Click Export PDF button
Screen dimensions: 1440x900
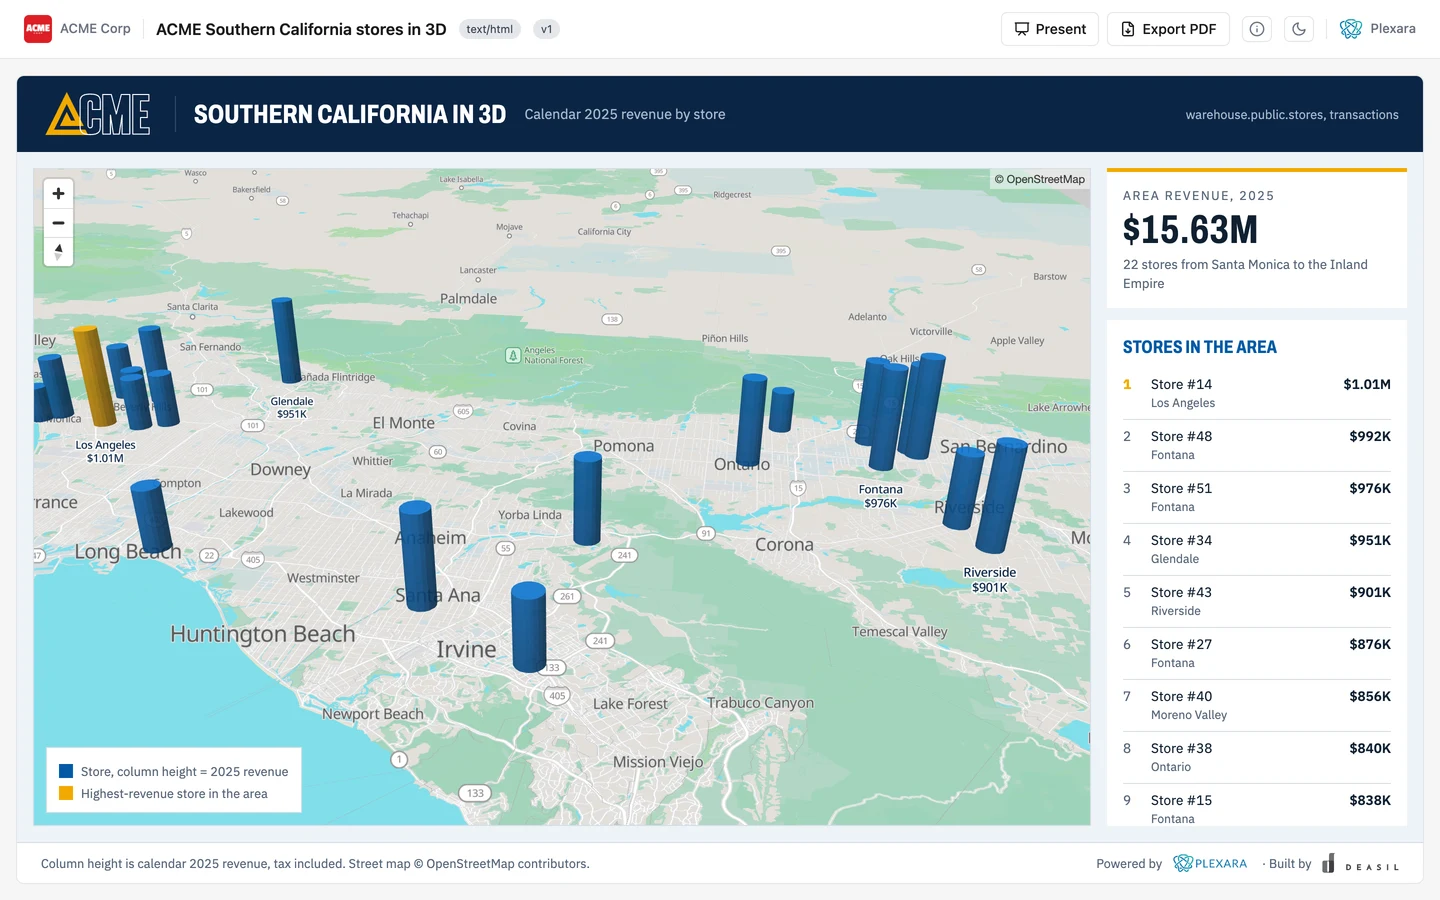pyautogui.click(x=1168, y=29)
